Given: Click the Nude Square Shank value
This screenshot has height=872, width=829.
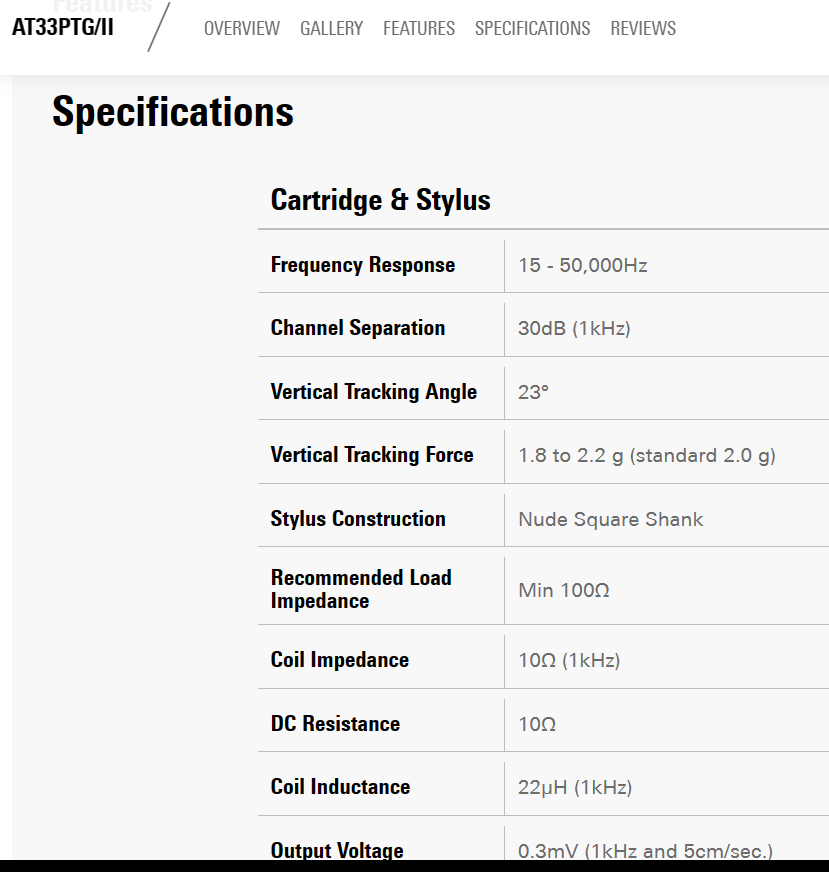Looking at the screenshot, I should [610, 519].
